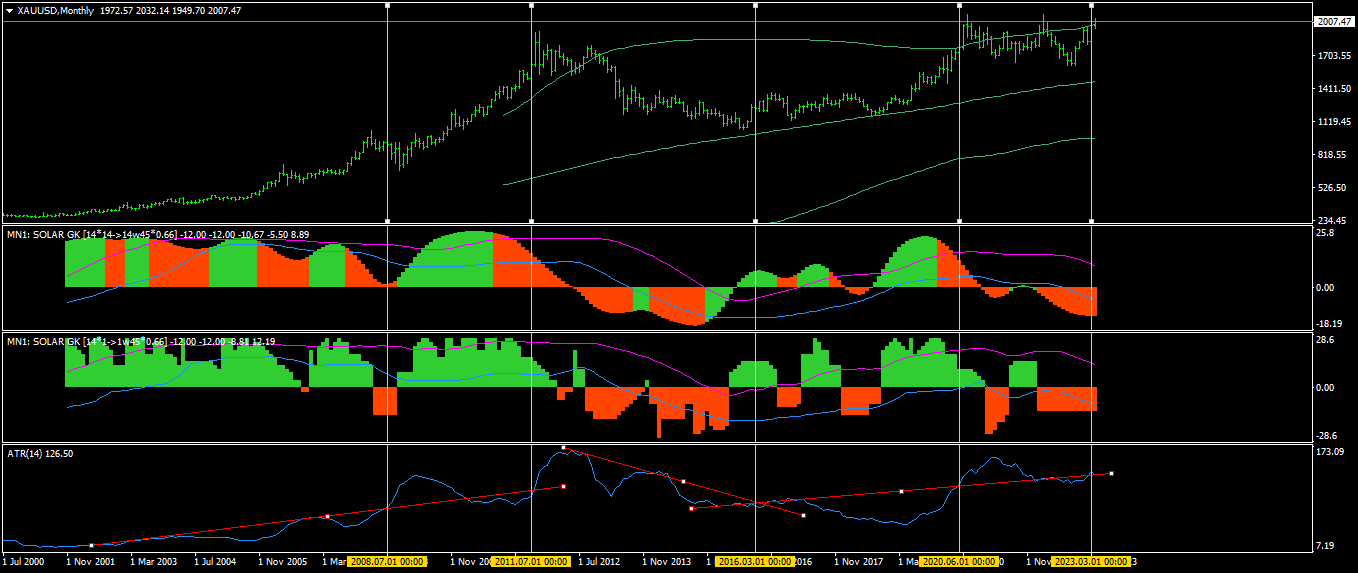Click the 1 Jul 2004 time axis label

(x=216, y=562)
